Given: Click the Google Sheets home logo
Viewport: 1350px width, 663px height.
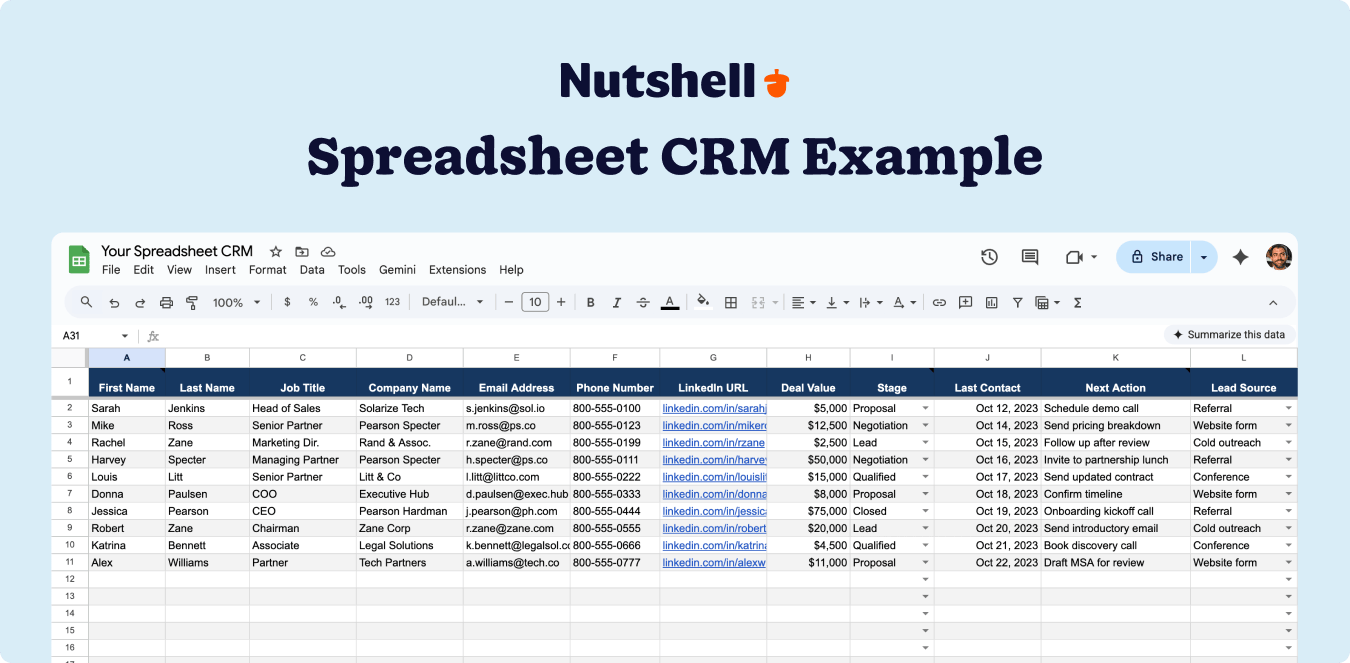Looking at the screenshot, I should pyautogui.click(x=79, y=259).
